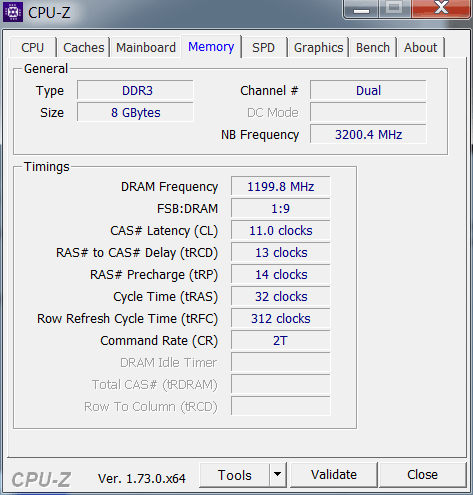The image size is (473, 495).
Task: Click the 3200.4 MHz NB Frequency value
Action: pos(368,135)
